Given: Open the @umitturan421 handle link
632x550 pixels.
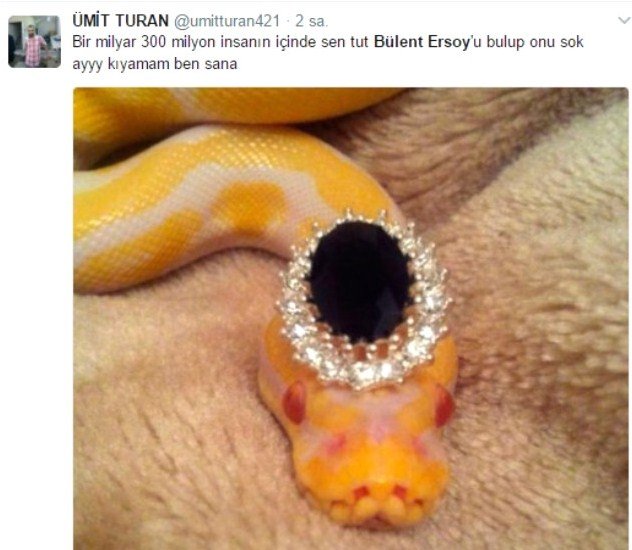Looking at the screenshot, I should point(227,21).
